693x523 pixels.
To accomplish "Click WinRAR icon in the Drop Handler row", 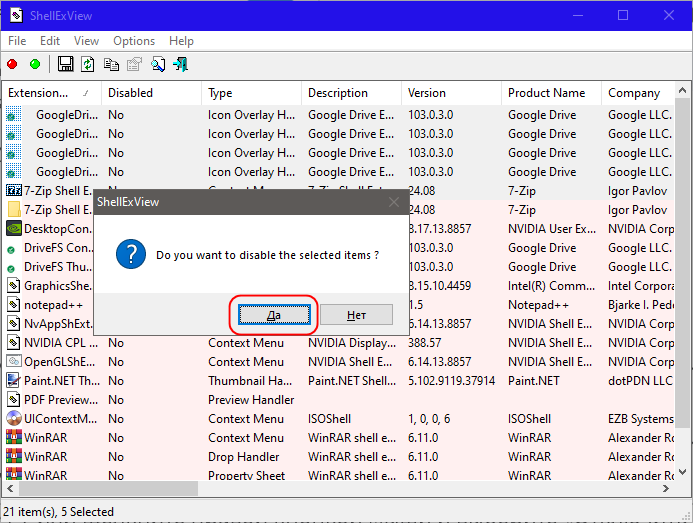I will click(14, 456).
